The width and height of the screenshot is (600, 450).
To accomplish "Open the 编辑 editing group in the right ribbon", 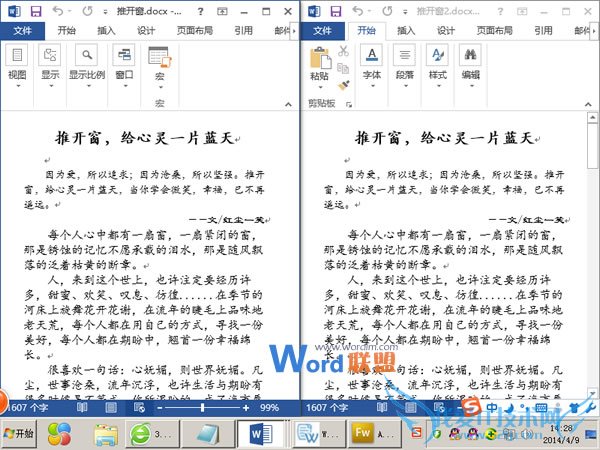I will (471, 66).
